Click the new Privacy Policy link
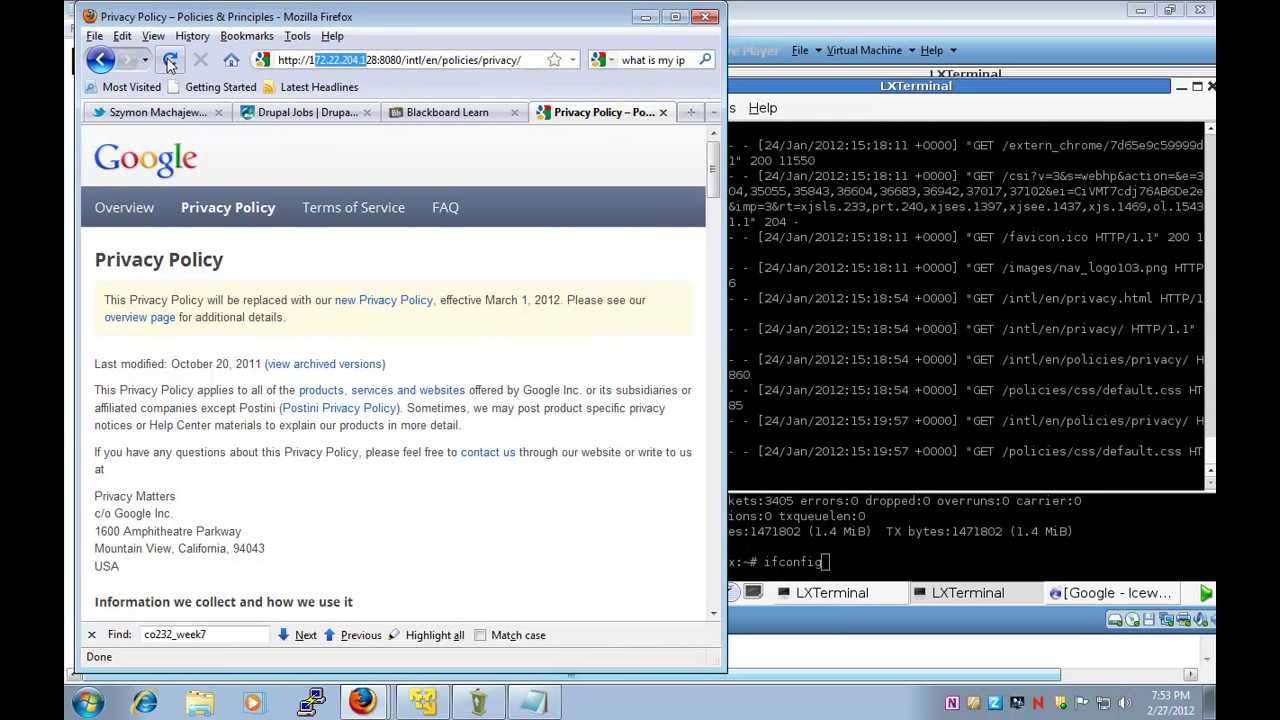Image resolution: width=1280 pixels, height=720 pixels. coord(384,300)
